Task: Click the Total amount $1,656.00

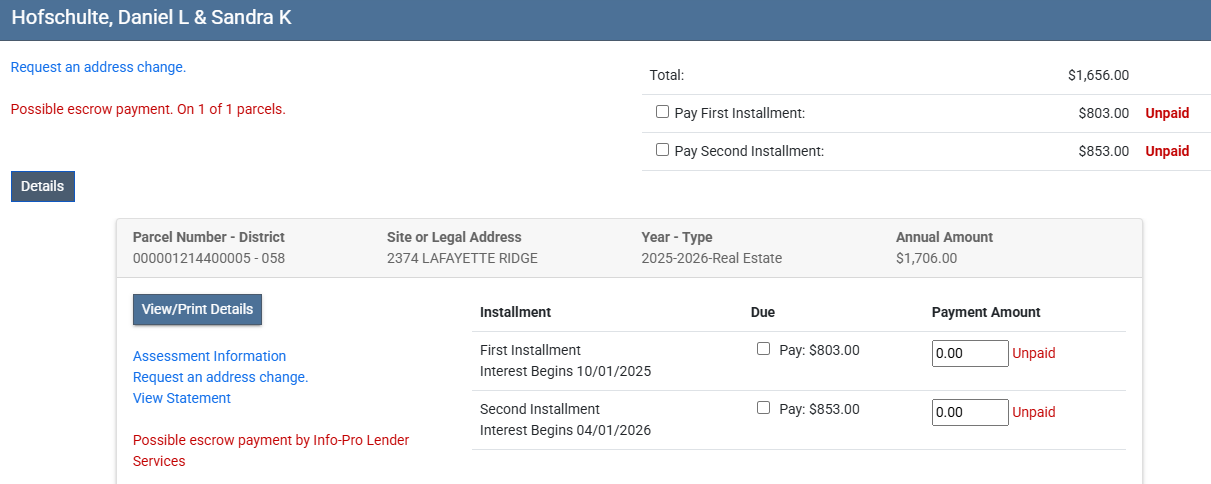Action: pyautogui.click(x=1098, y=75)
